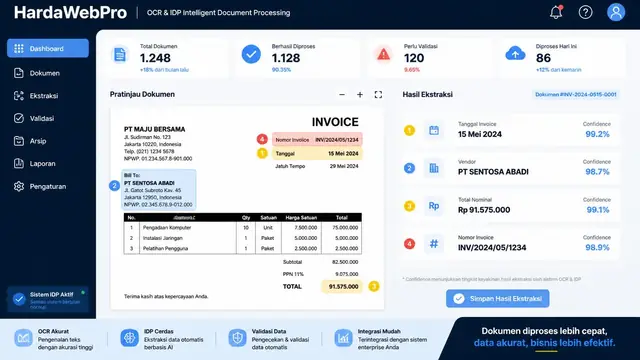Screen dimensions: 640x360
Task: Click the 99.1% confidence value
Action: [x=598, y=210]
